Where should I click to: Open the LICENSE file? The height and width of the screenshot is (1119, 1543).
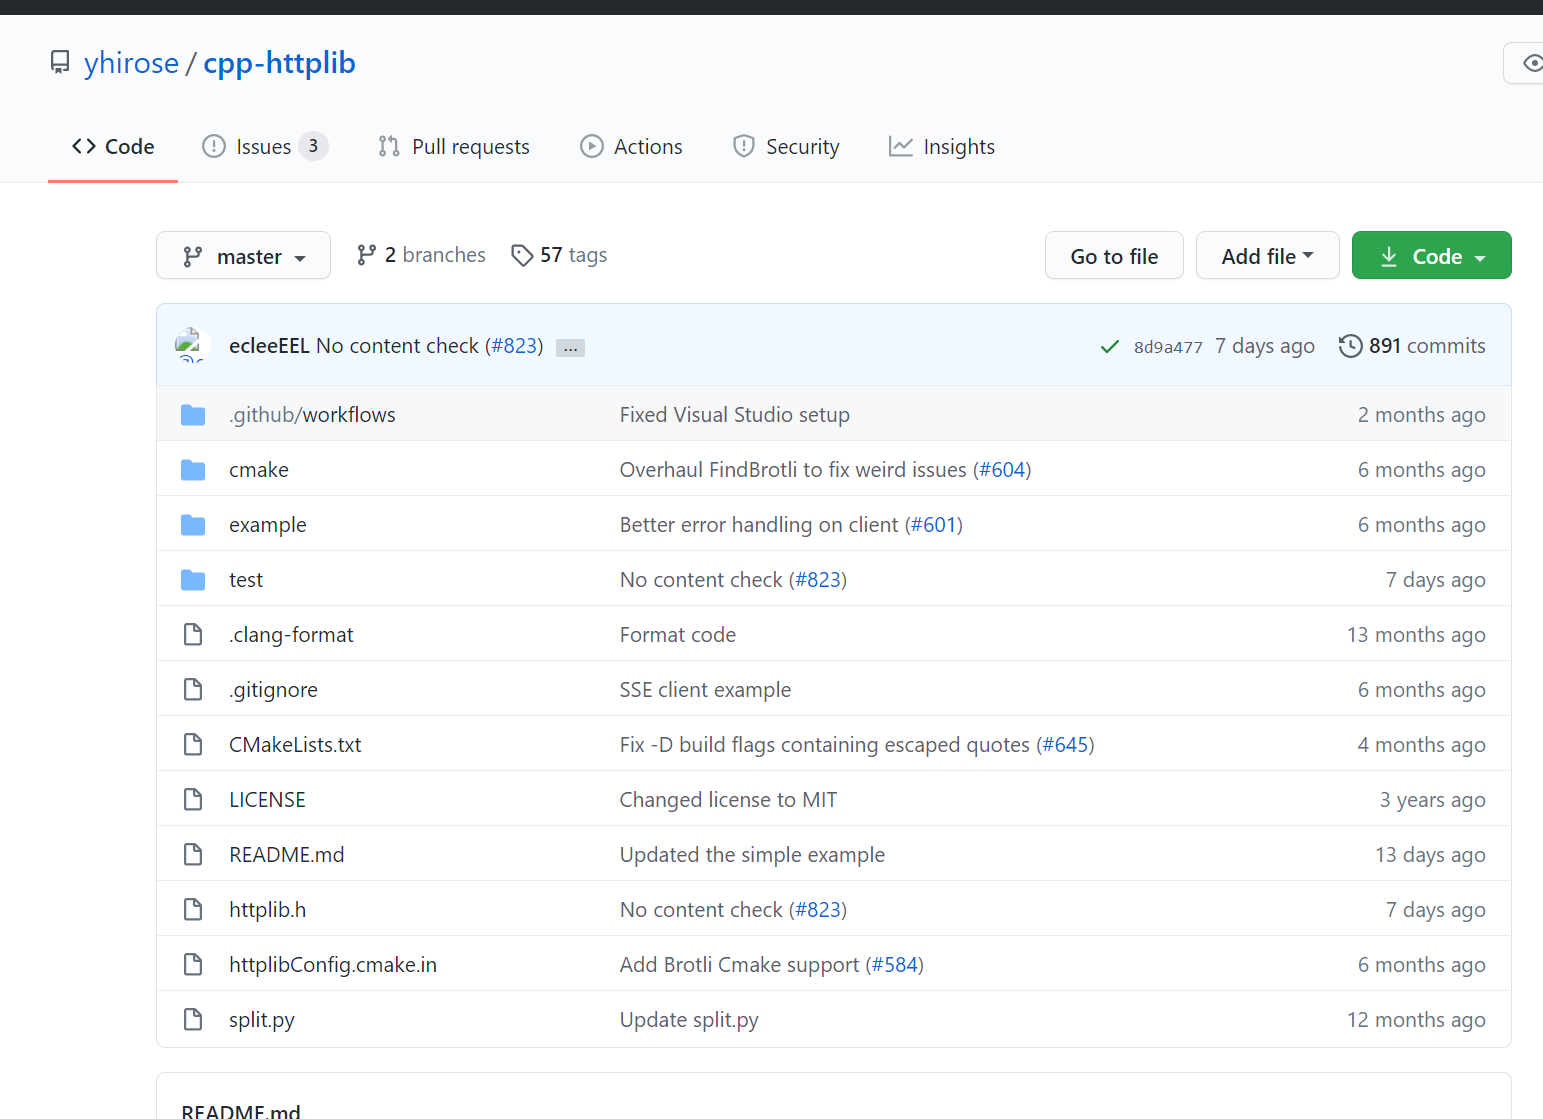click(267, 800)
